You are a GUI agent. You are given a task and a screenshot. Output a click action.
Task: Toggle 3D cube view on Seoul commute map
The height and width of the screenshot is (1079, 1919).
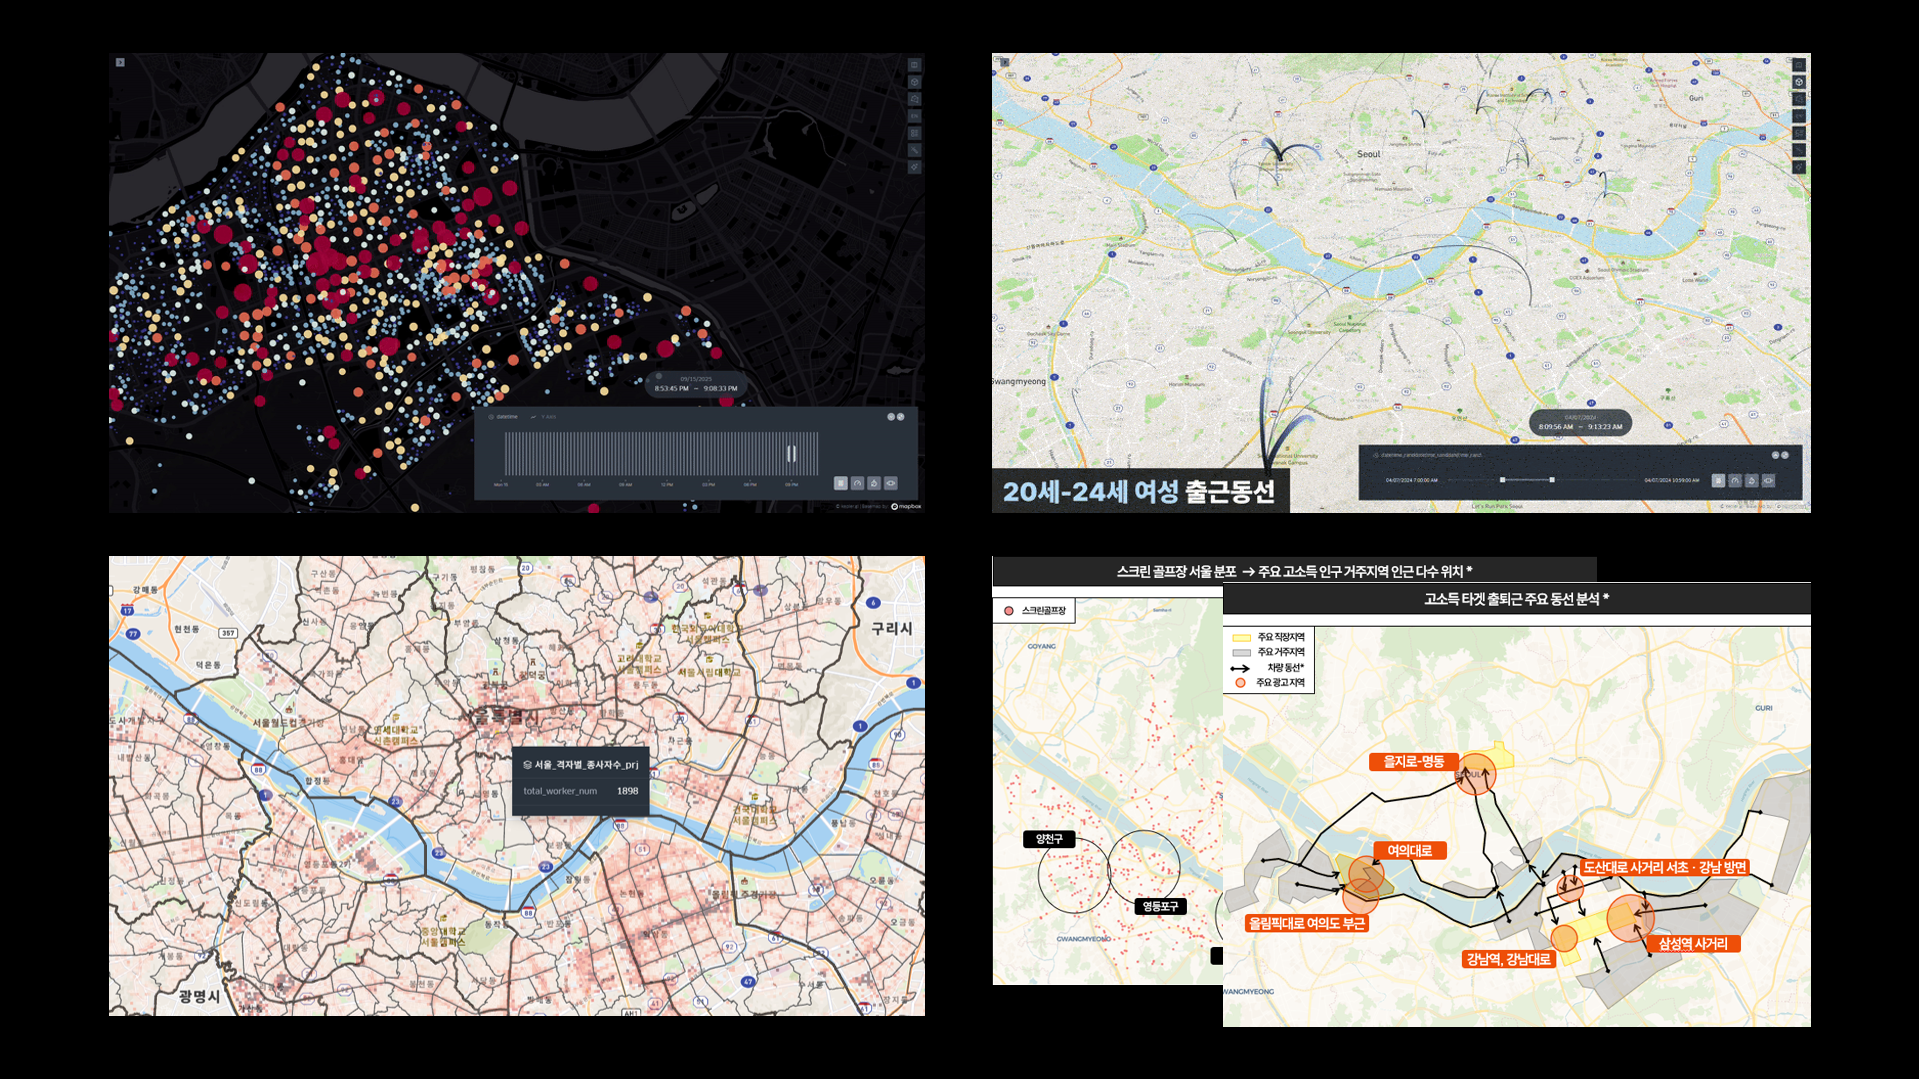(x=1799, y=82)
